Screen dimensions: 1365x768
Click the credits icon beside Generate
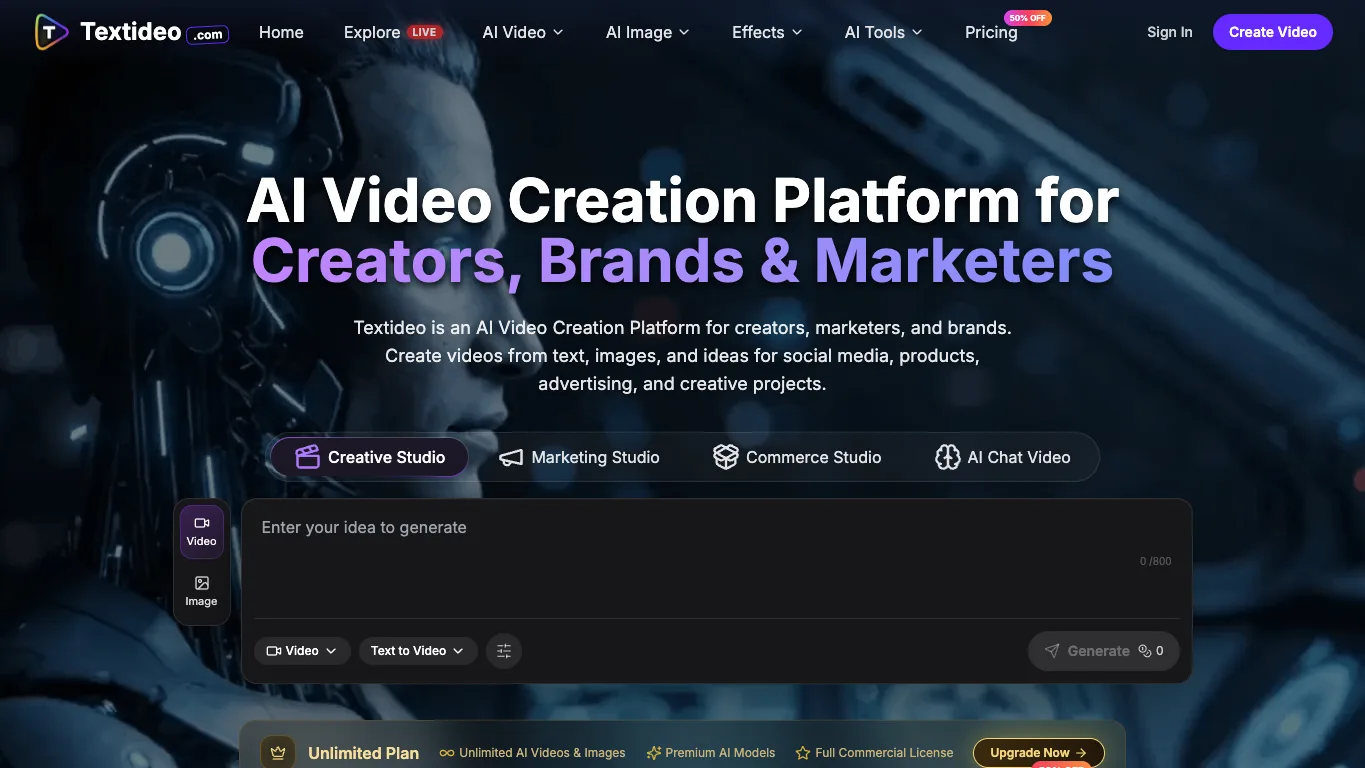[1145, 651]
